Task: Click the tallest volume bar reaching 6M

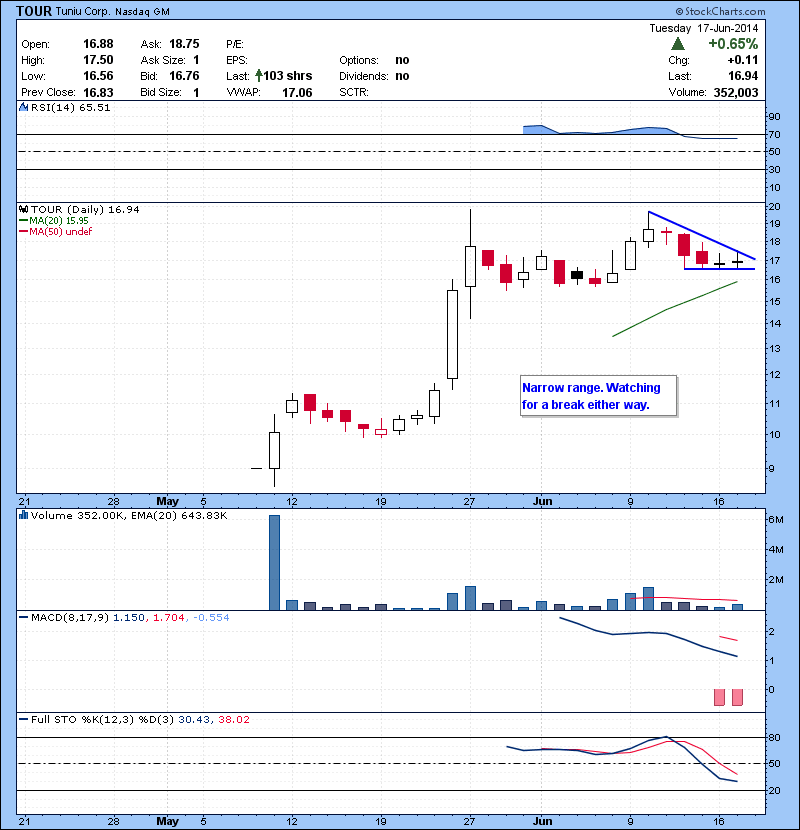Action: click(274, 563)
